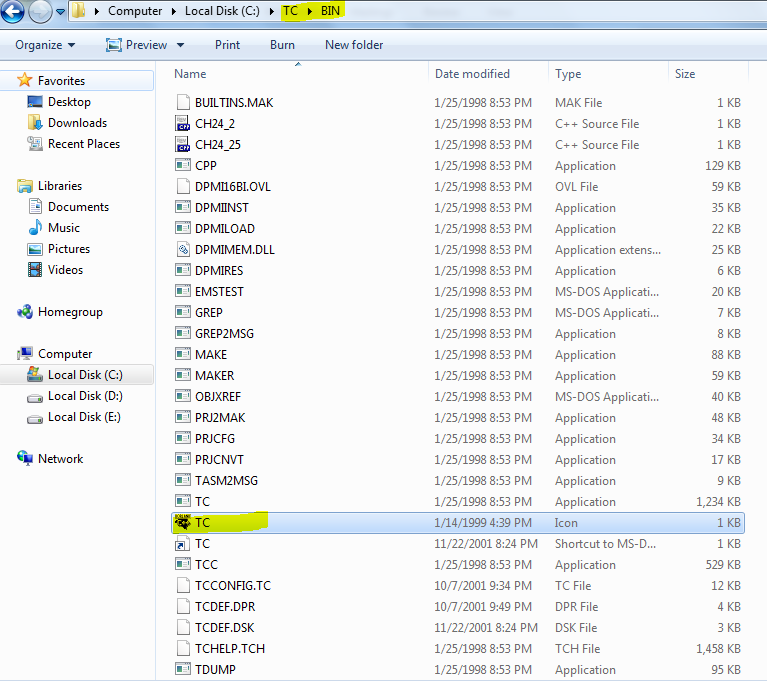Image resolution: width=767 pixels, height=681 pixels.
Task: Expand the Preview dropdown arrow
Action: pyautogui.click(x=180, y=45)
